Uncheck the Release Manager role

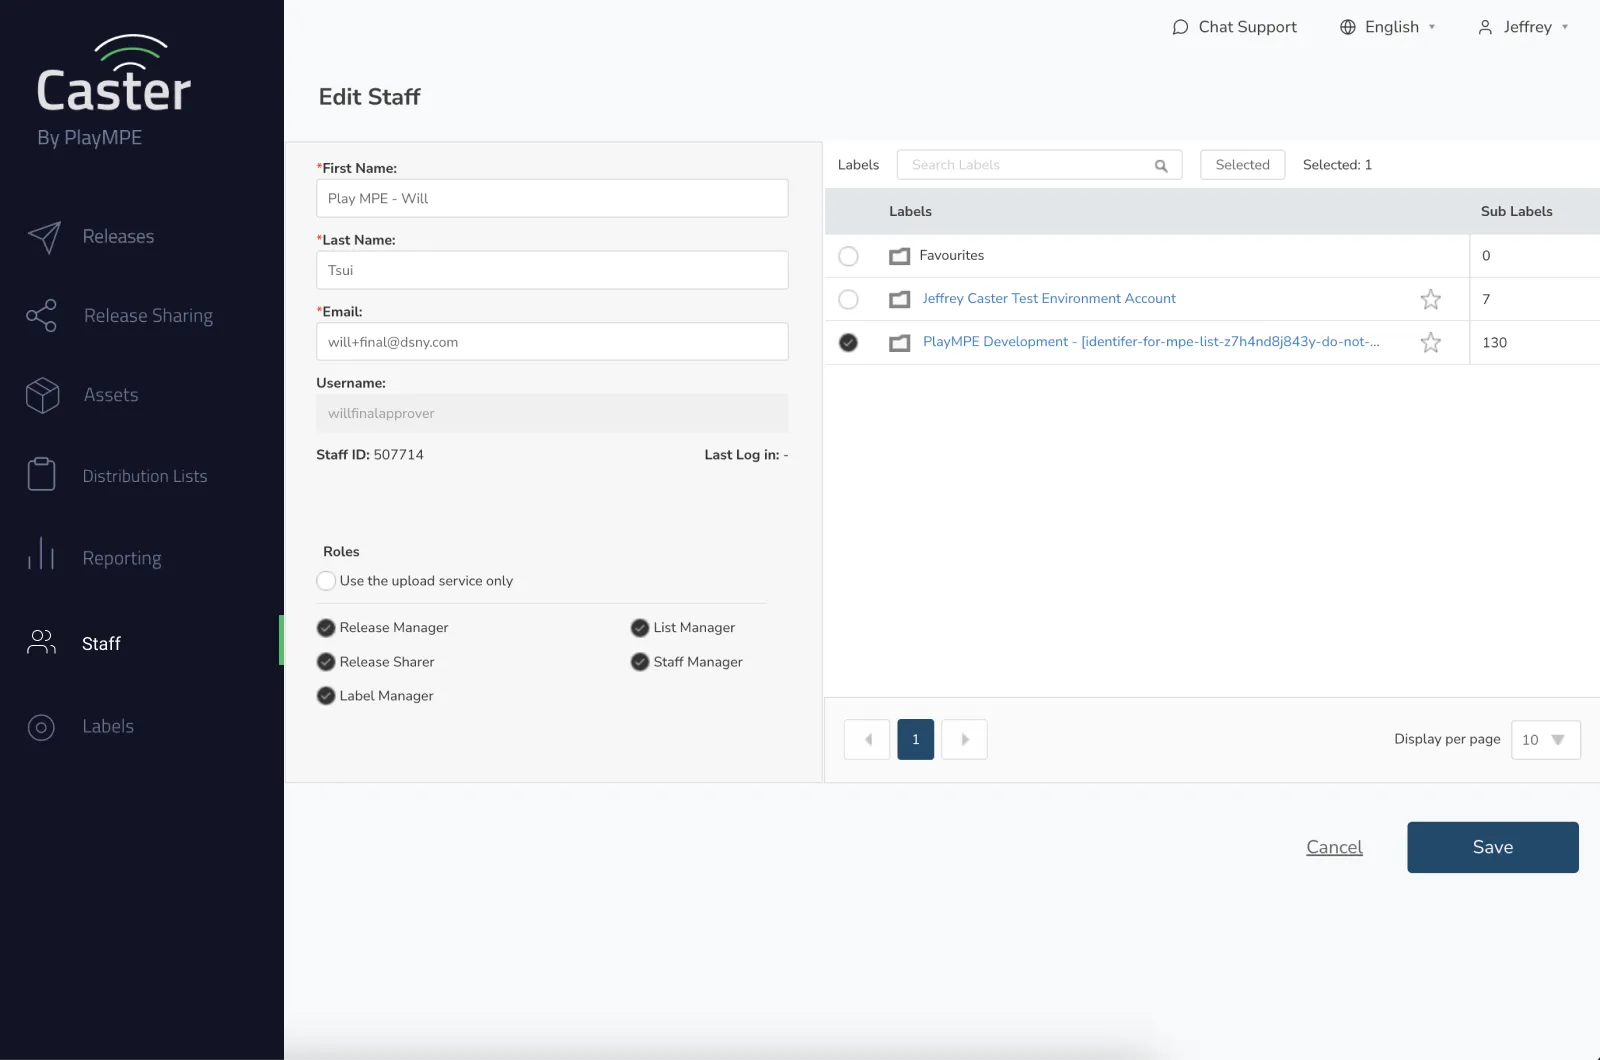point(325,627)
